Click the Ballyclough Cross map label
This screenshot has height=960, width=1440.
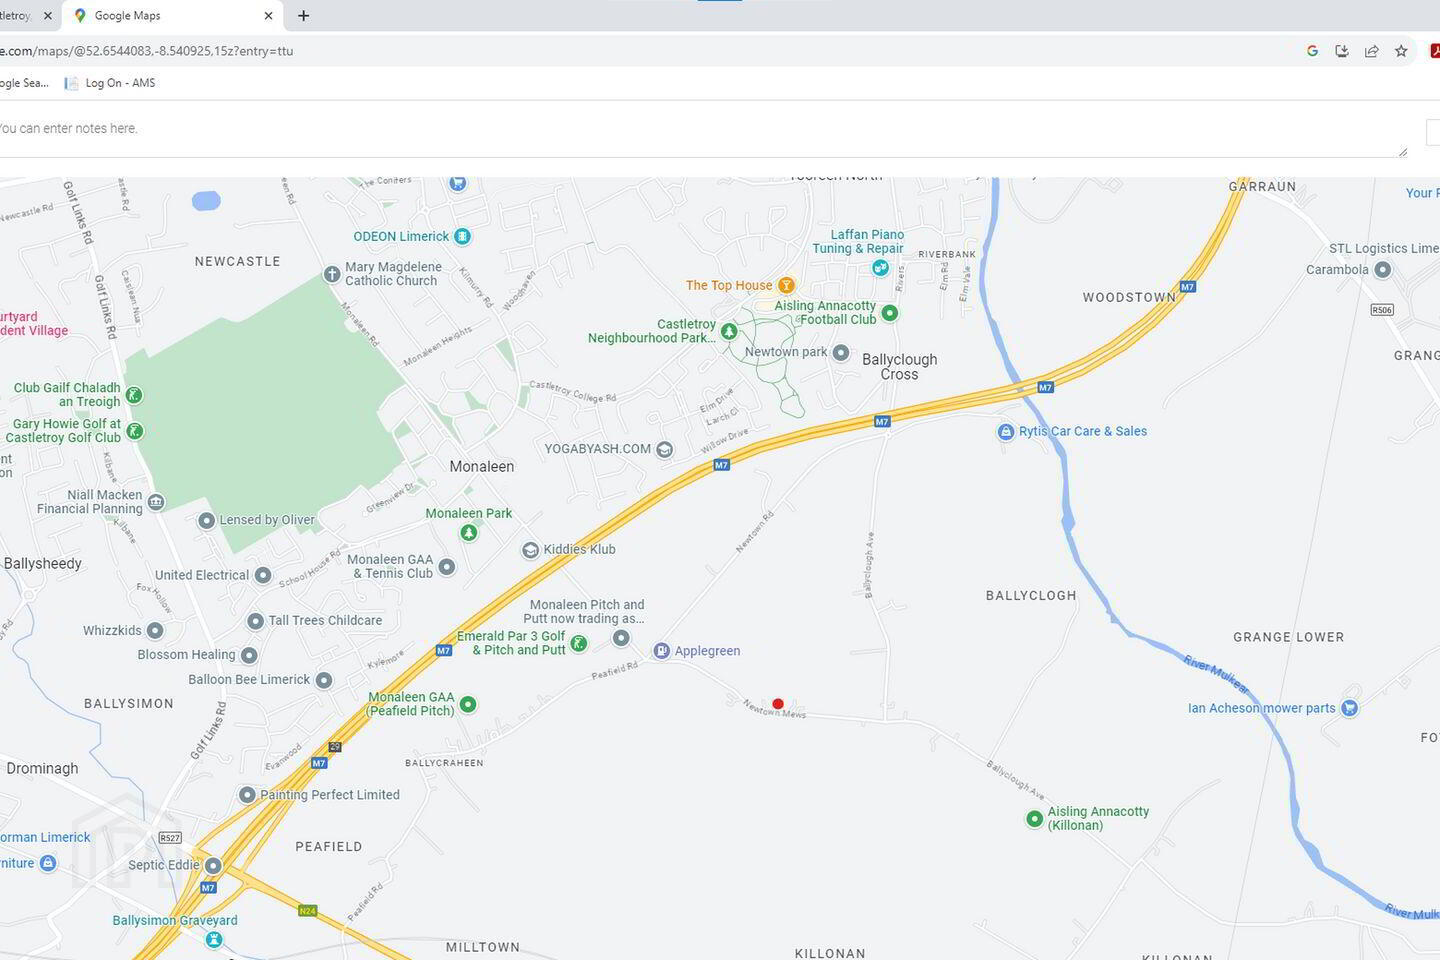[900, 367]
